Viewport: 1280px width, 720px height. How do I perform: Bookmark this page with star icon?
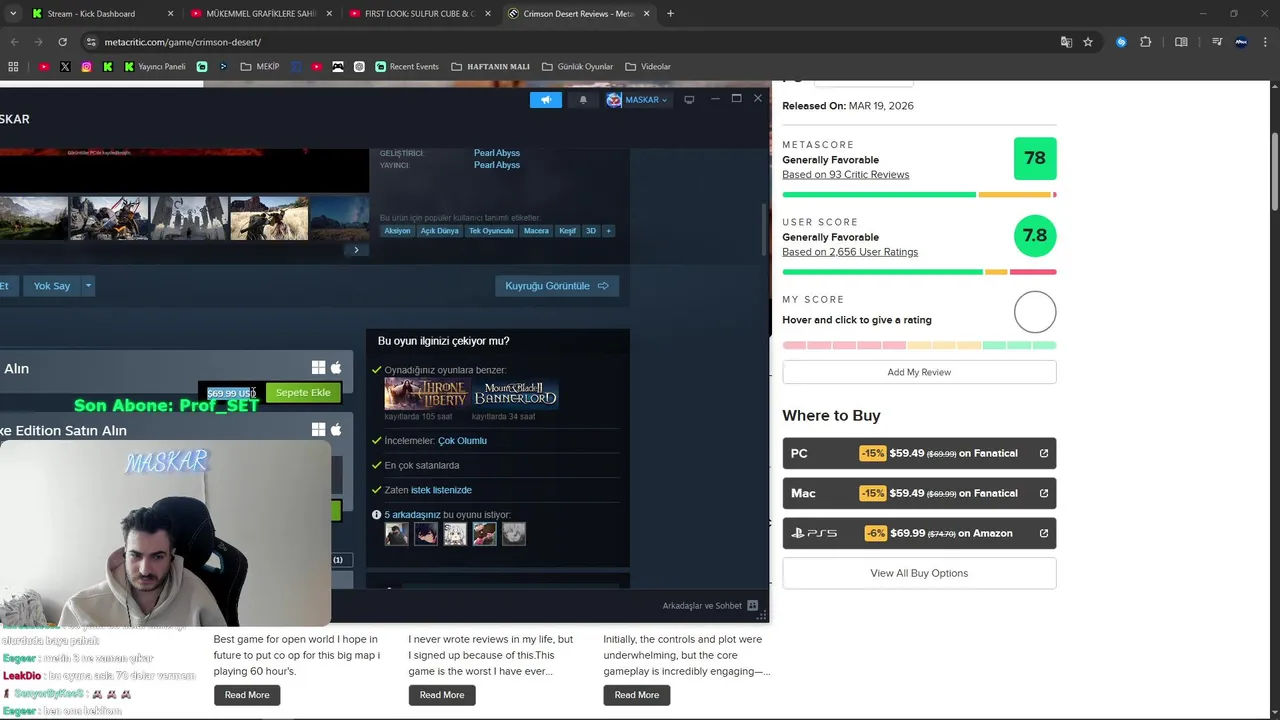coord(1088,42)
